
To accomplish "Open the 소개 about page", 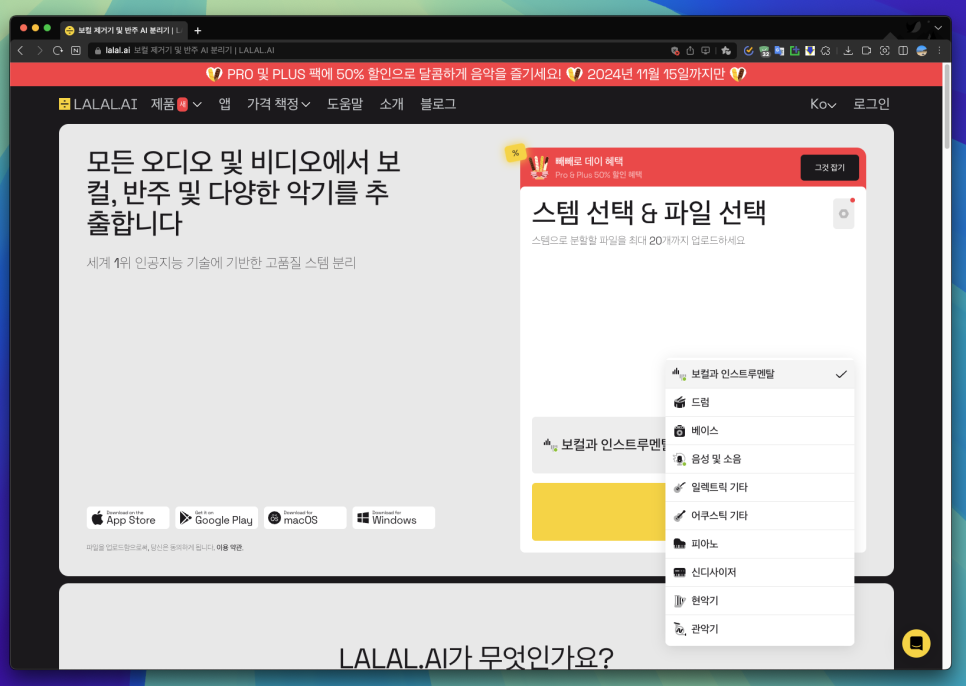I will click(x=392, y=104).
